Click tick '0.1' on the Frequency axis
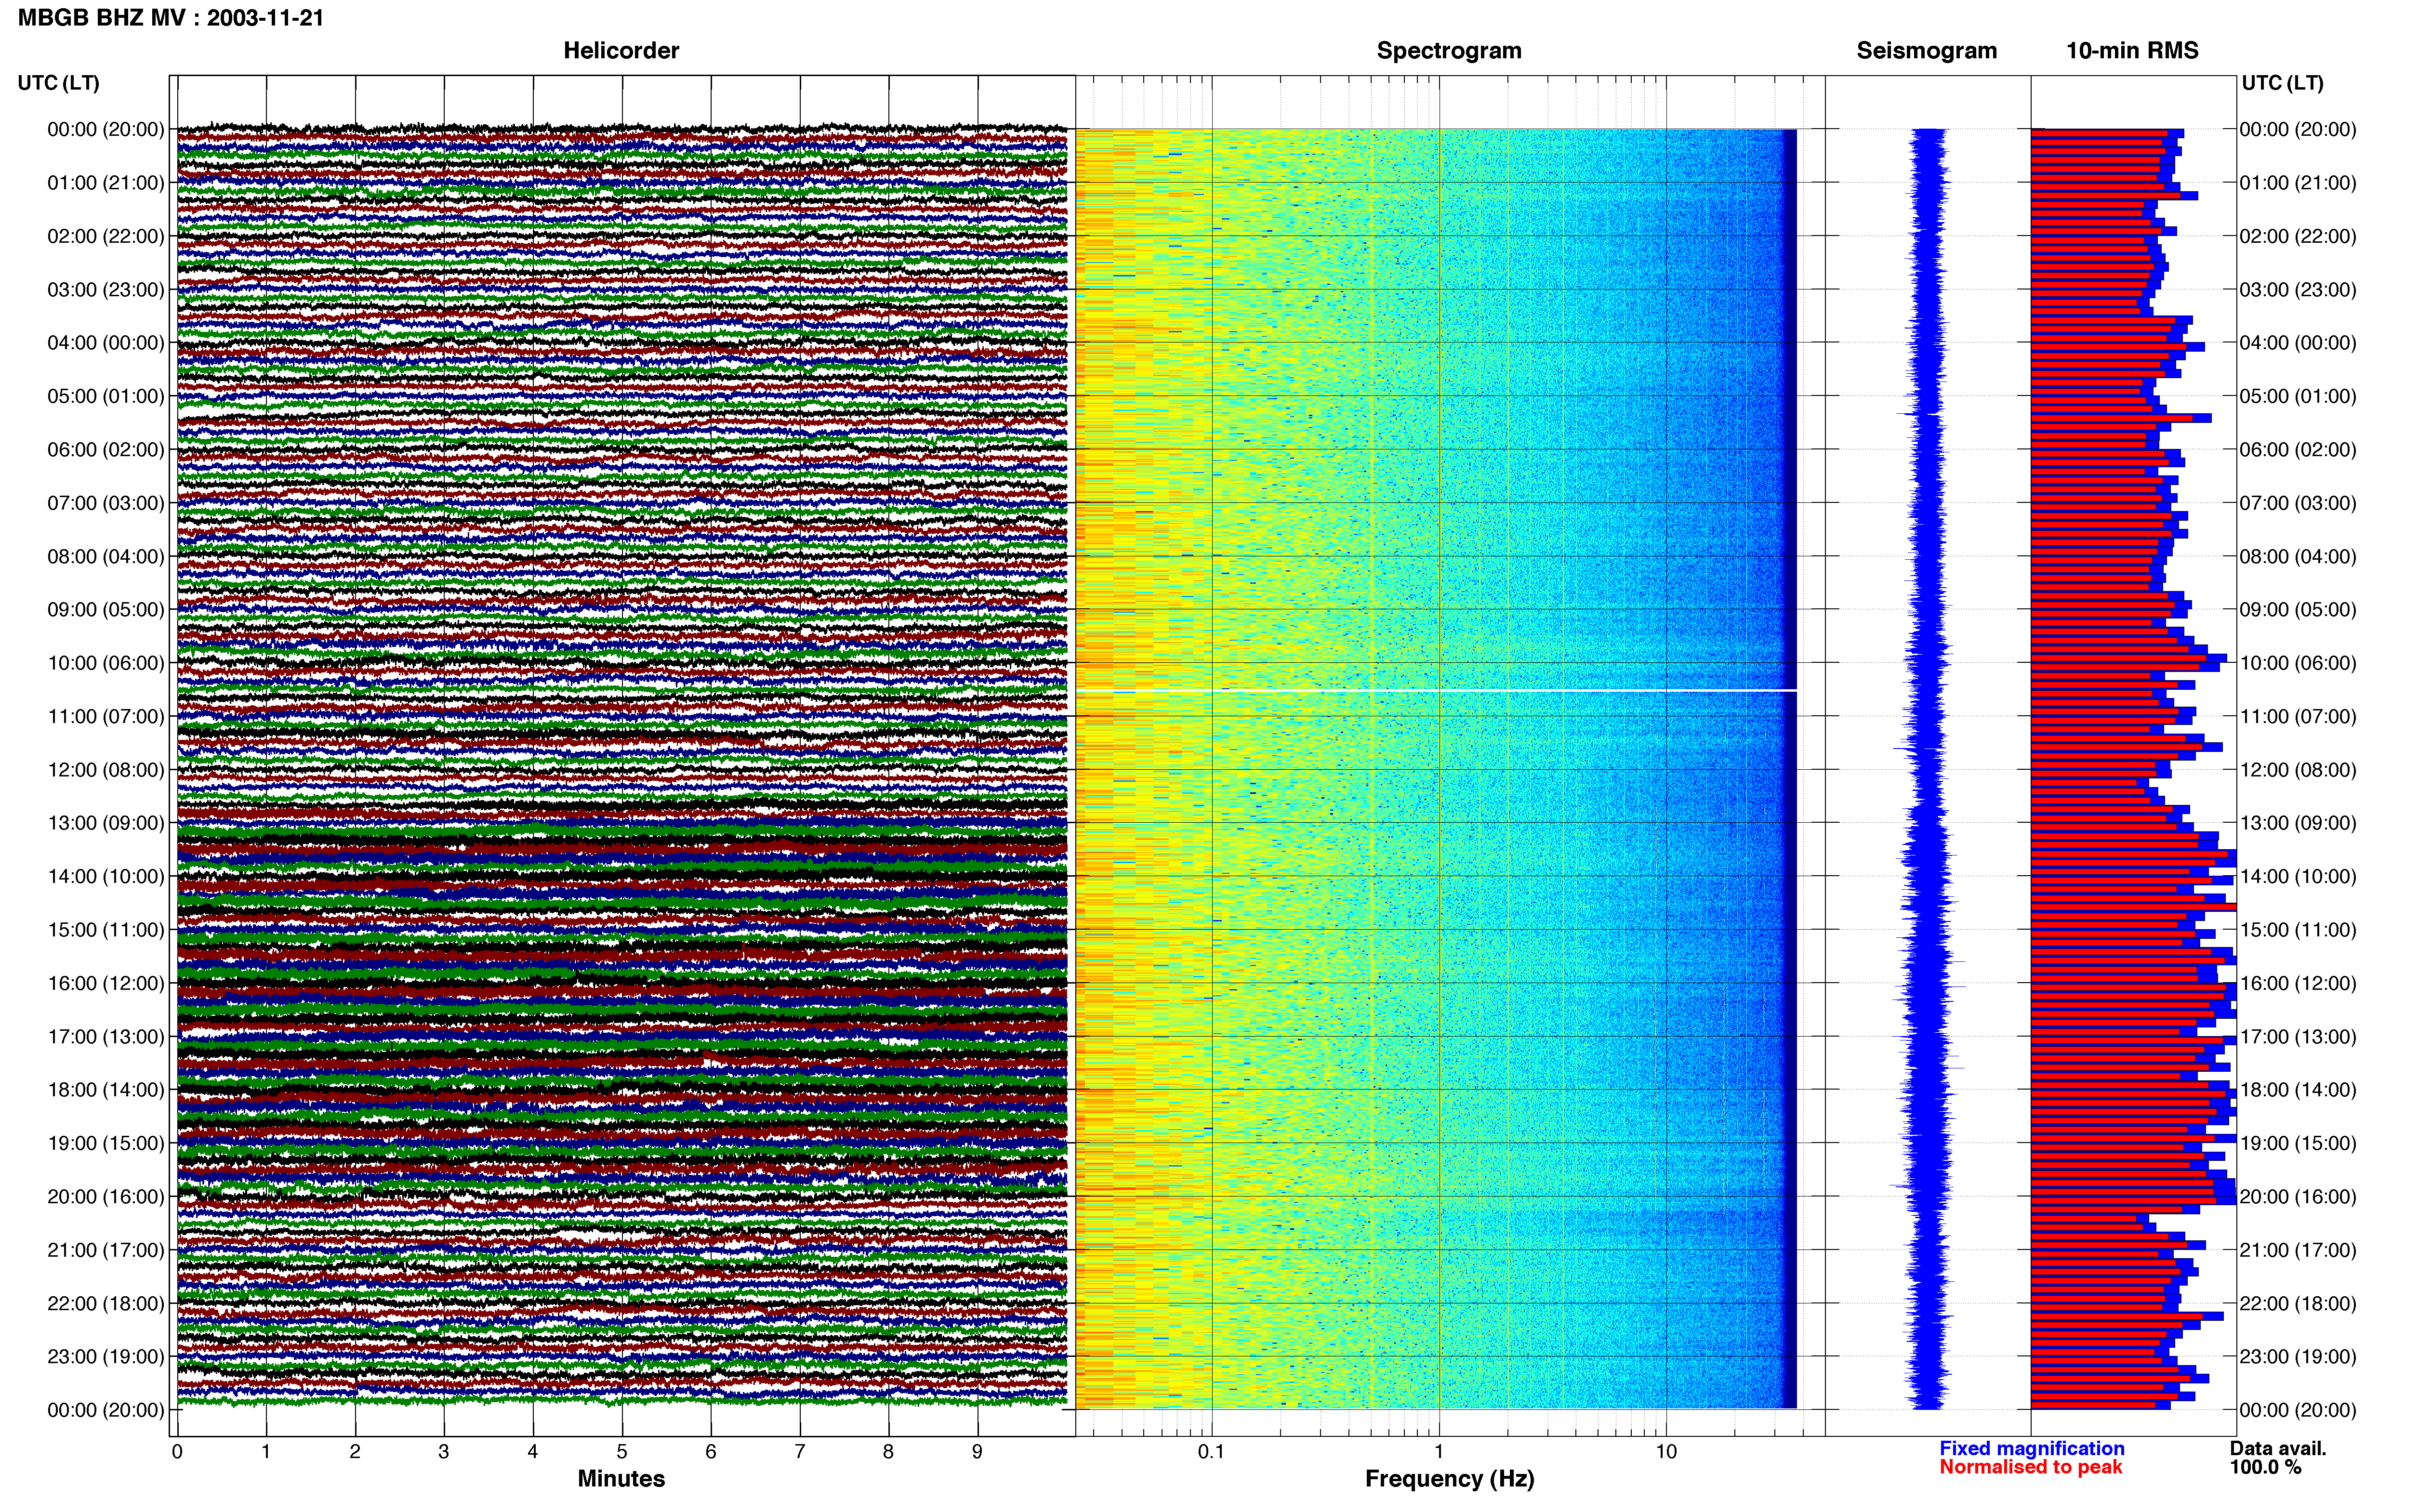This screenshot has width=2418, height=1512. (x=1211, y=1452)
